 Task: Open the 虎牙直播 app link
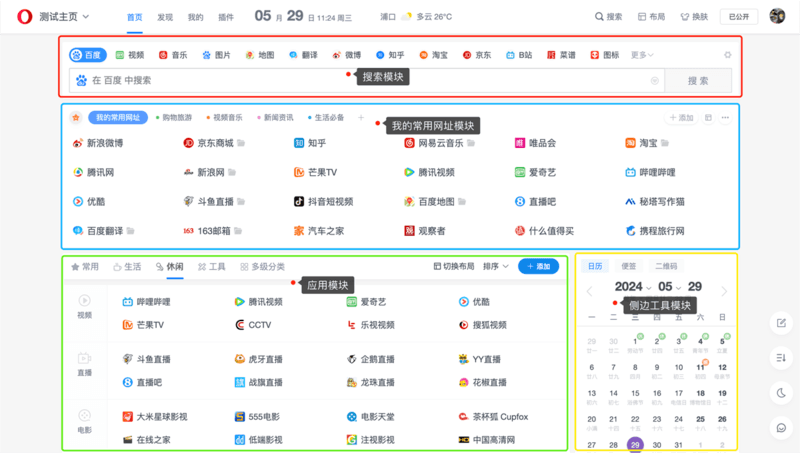pyautogui.click(x=259, y=360)
